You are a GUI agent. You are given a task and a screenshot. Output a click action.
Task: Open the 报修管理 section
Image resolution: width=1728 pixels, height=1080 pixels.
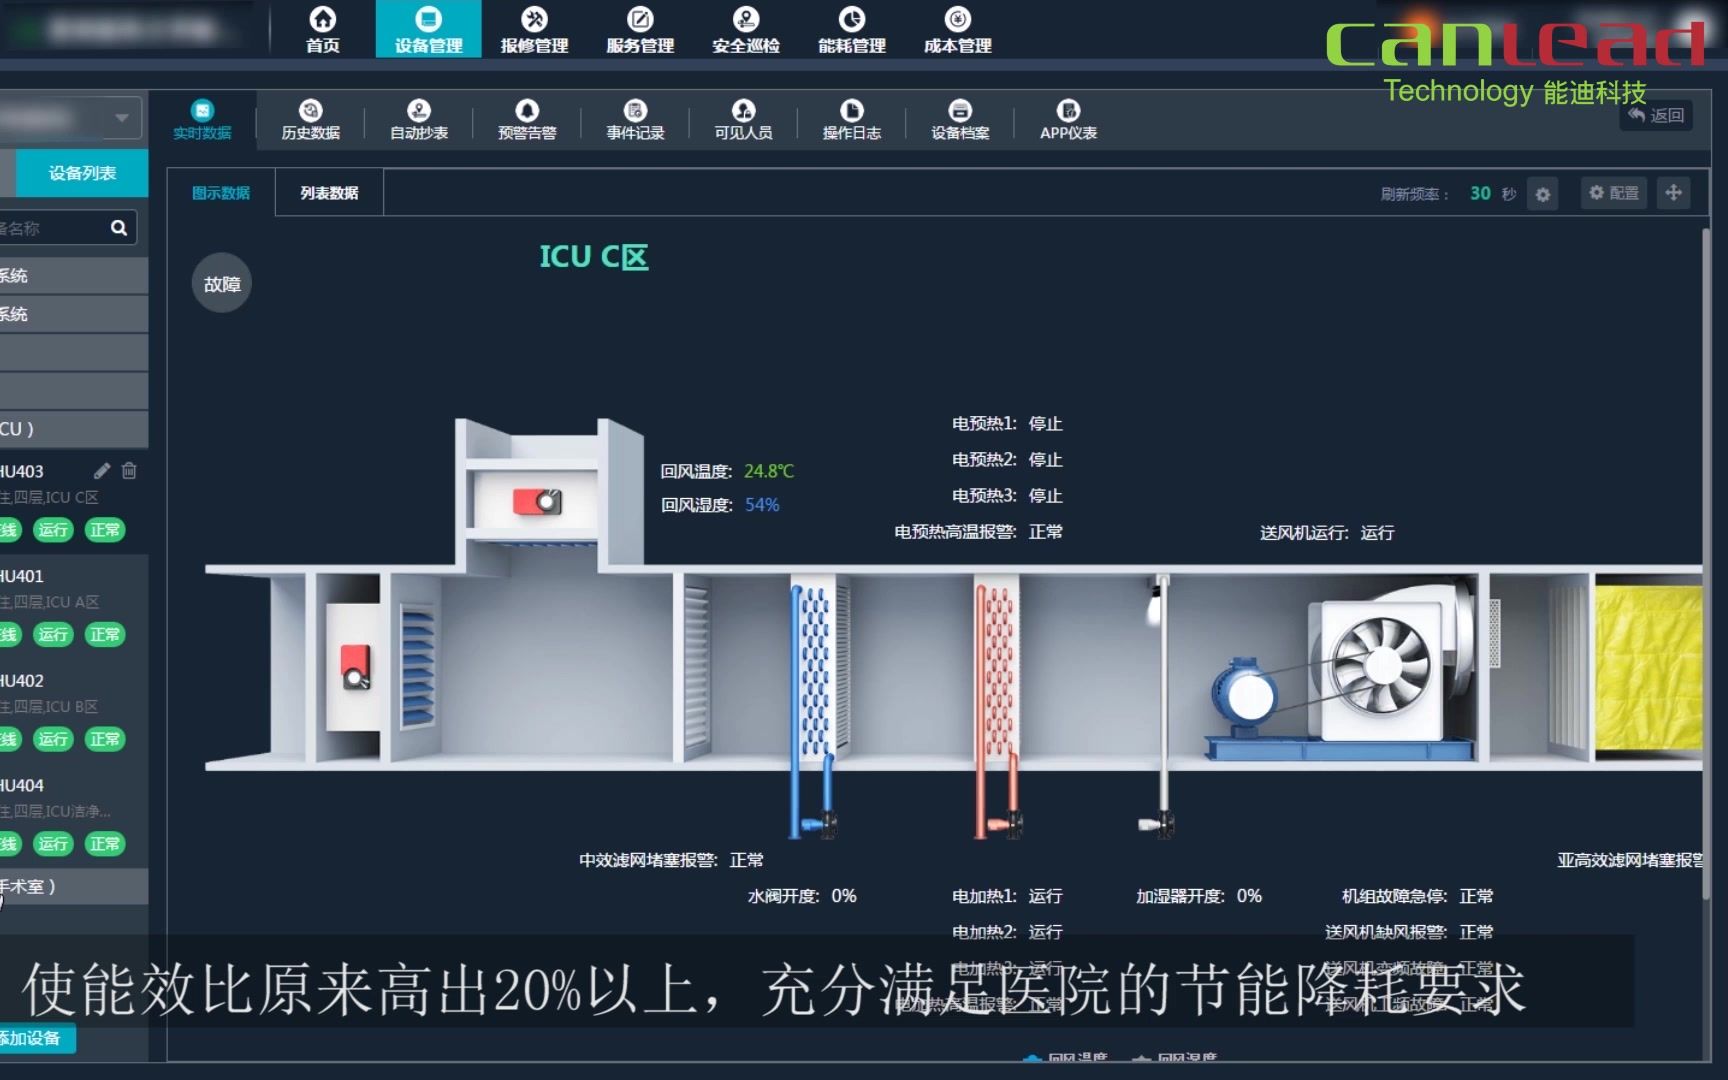coord(534,30)
